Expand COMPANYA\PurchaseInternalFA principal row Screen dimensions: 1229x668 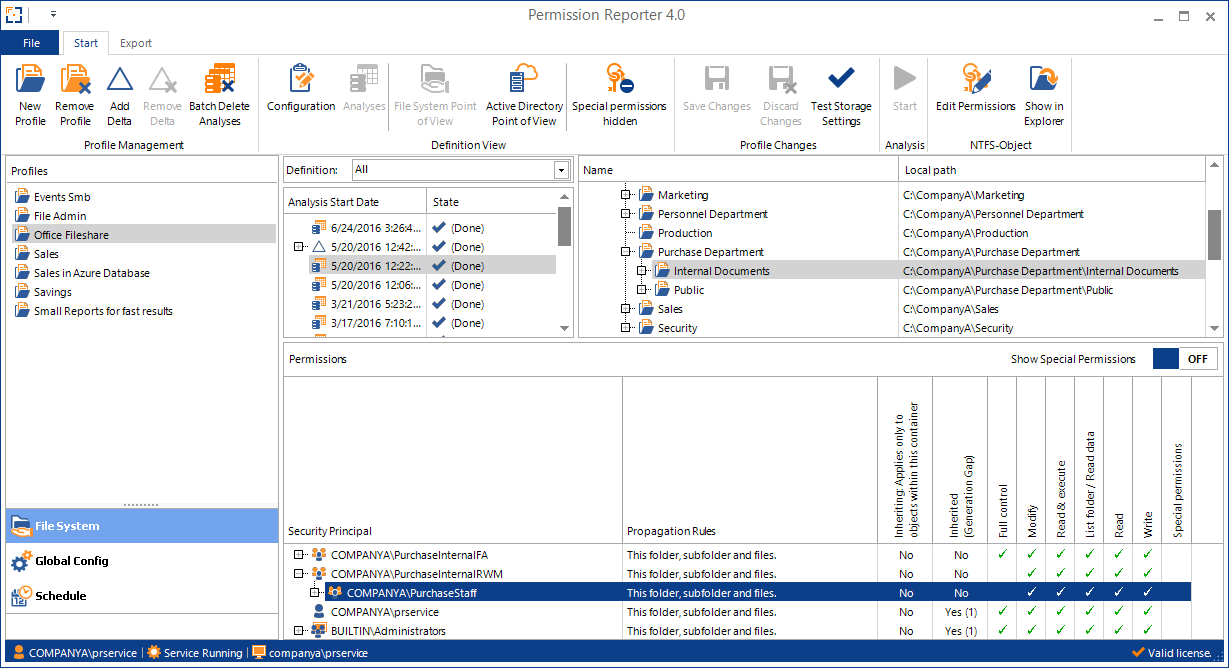click(x=299, y=555)
